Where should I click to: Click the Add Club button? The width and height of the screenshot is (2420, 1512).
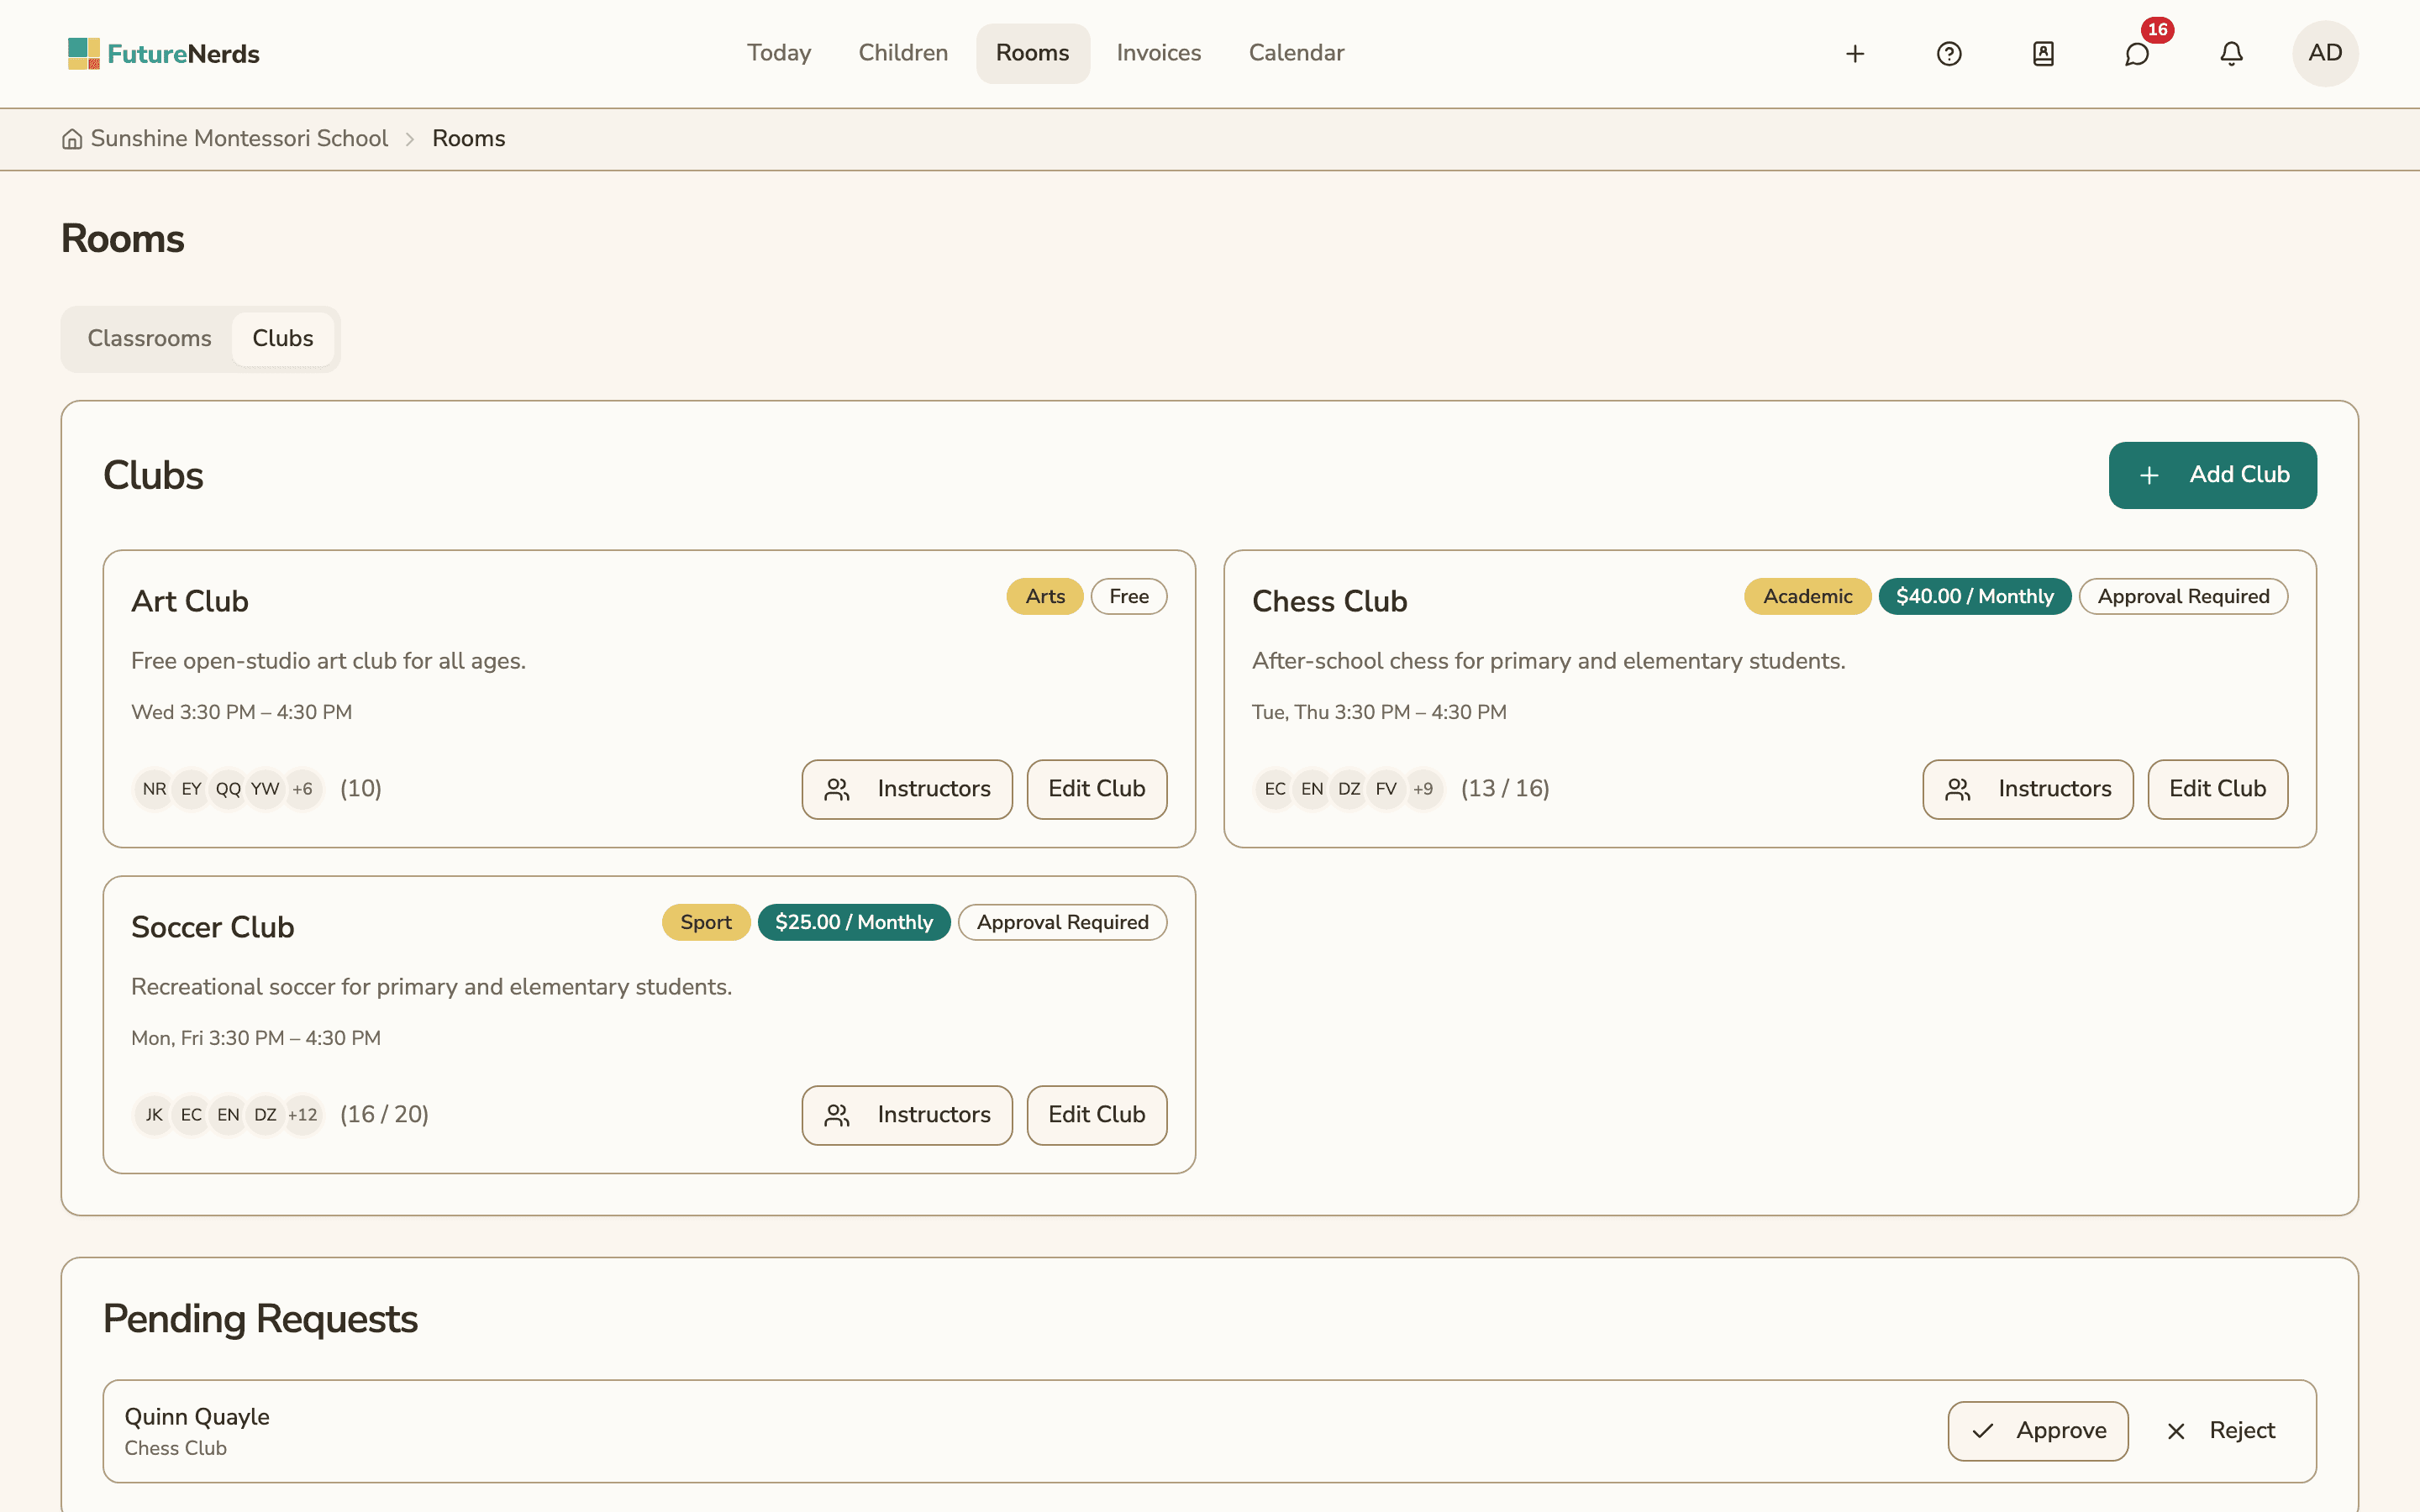[2212, 475]
